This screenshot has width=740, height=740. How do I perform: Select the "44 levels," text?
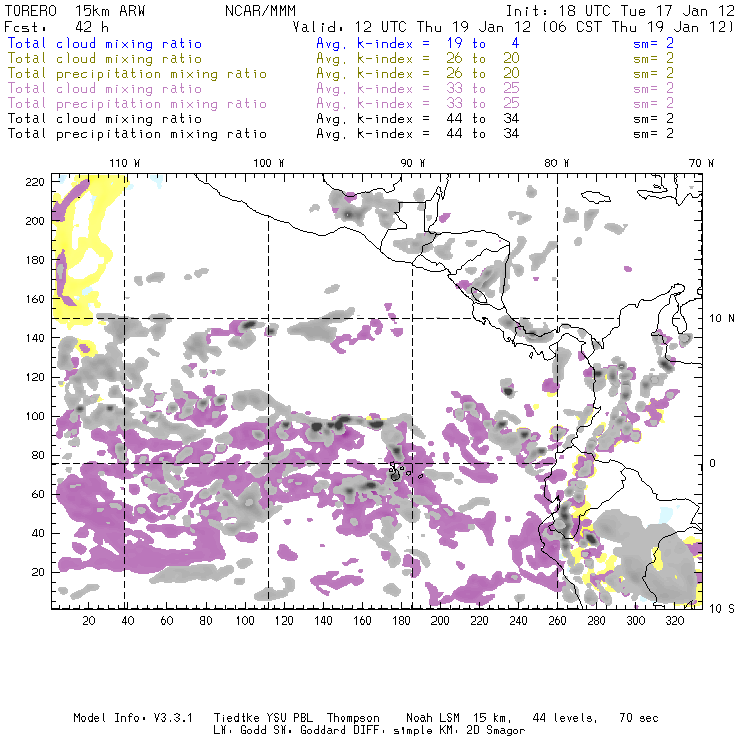point(565,718)
